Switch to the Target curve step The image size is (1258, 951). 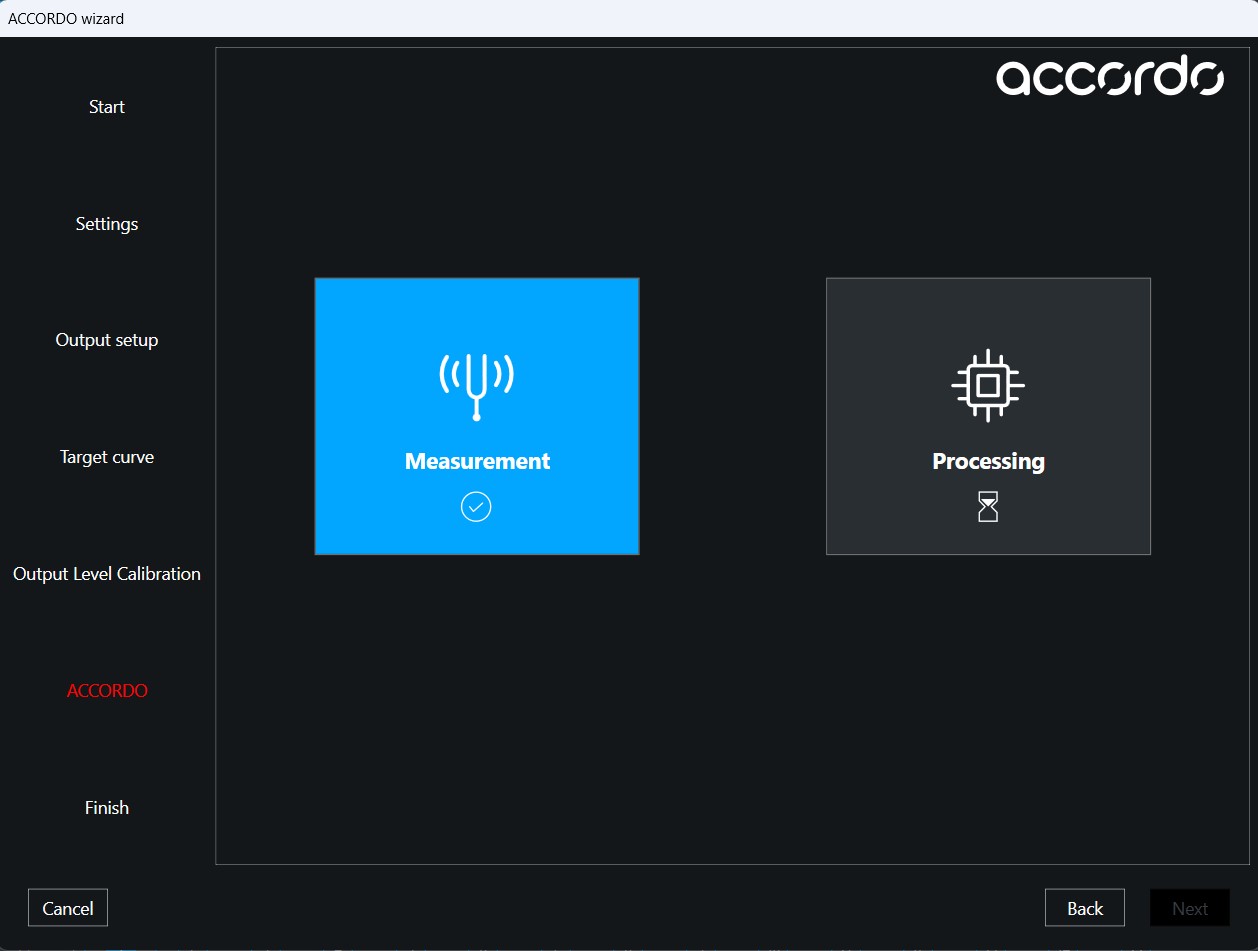pos(107,457)
